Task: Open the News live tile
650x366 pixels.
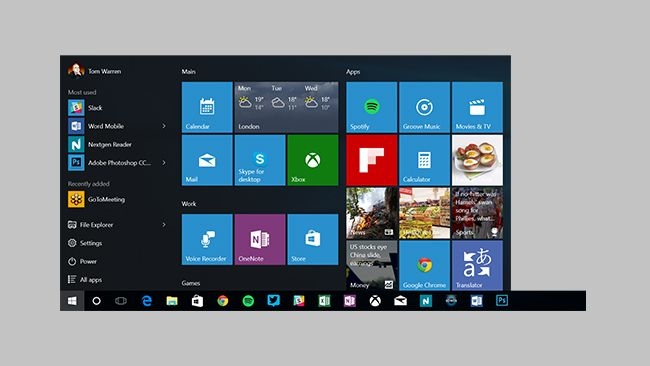Action: (371, 213)
